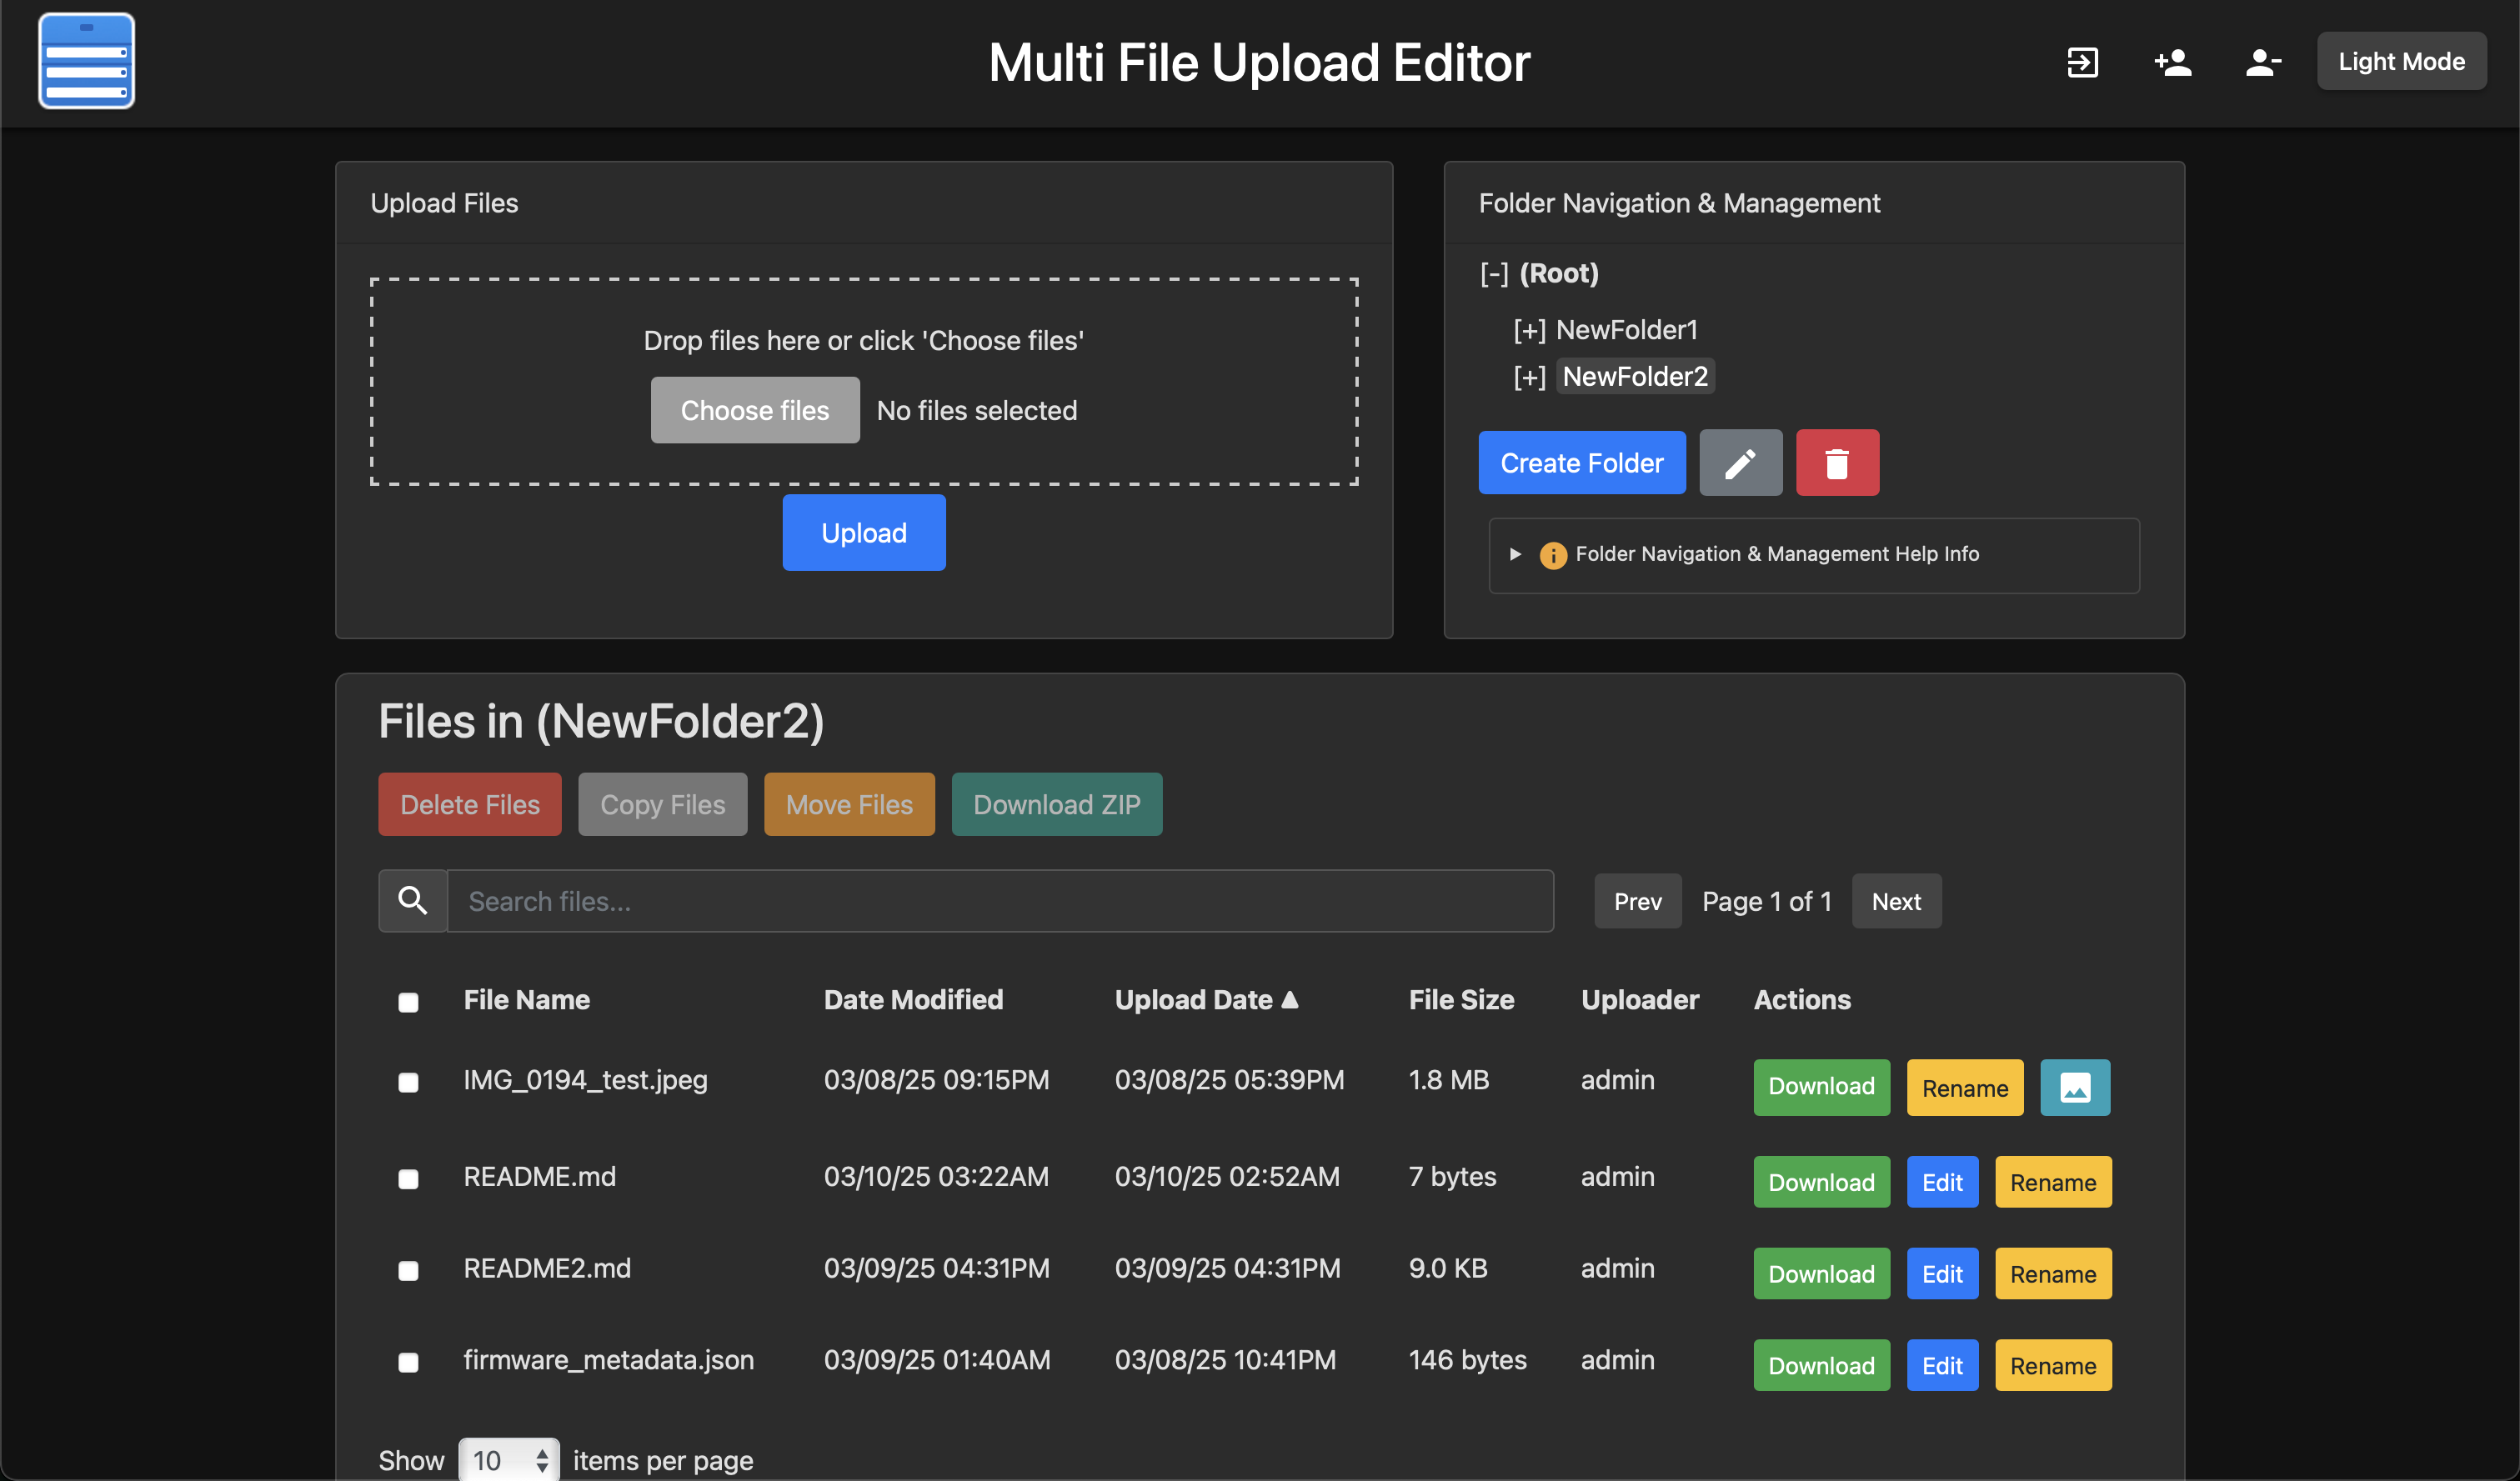This screenshot has width=2520, height=1481.
Task: Collapse the Root folder tree
Action: pyautogui.click(x=1494, y=274)
